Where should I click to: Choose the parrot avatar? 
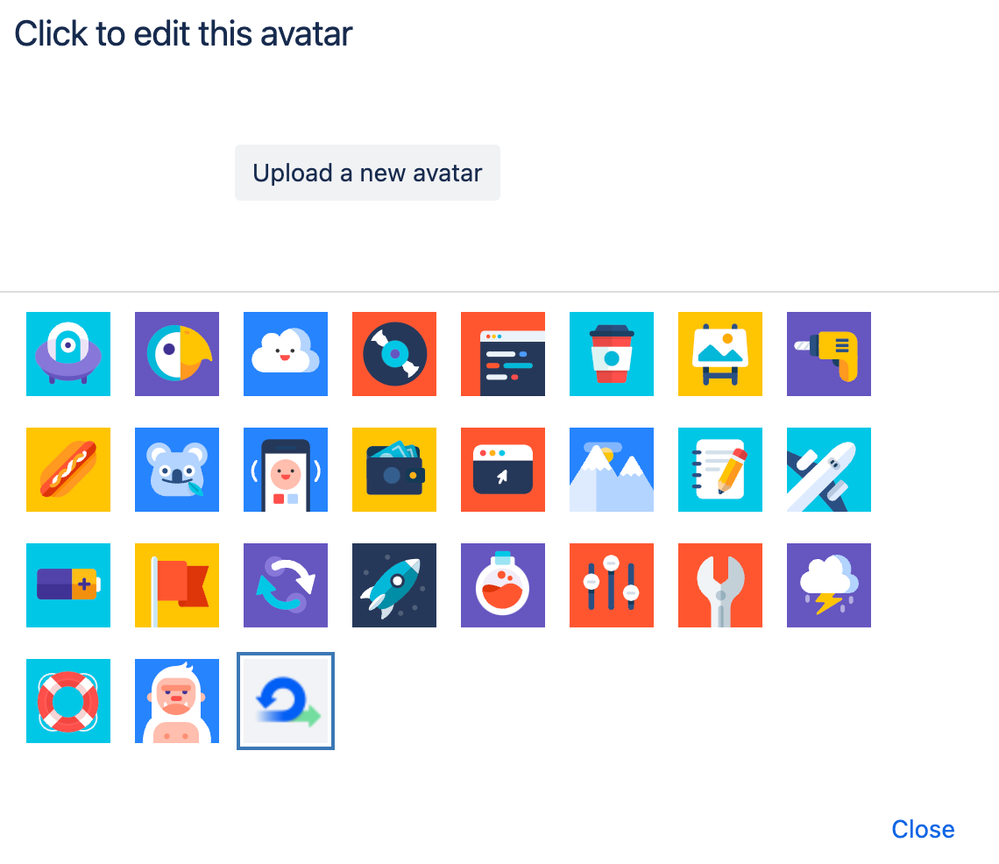177,355
